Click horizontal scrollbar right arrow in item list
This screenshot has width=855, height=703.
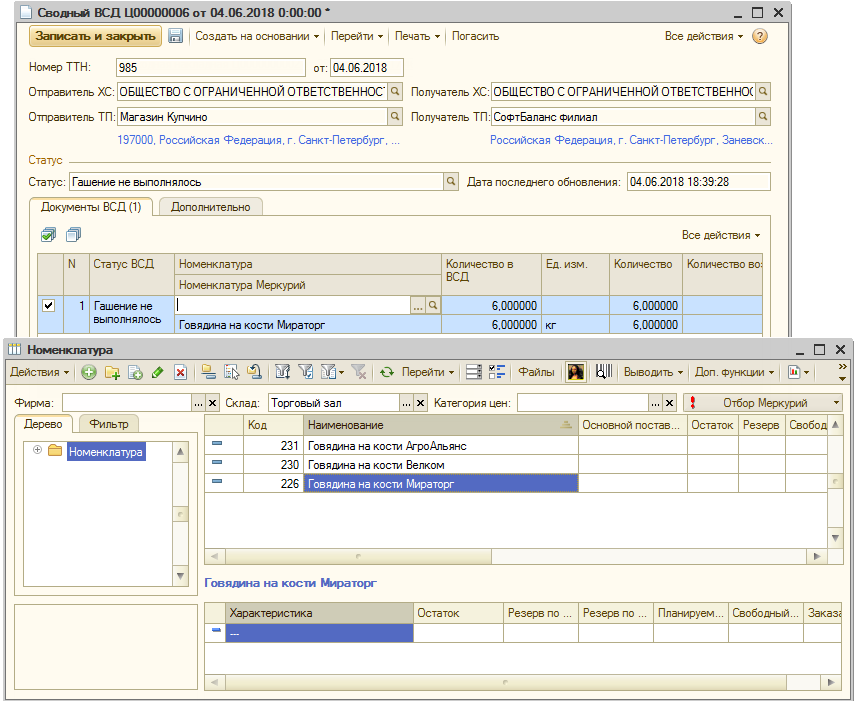(816, 556)
